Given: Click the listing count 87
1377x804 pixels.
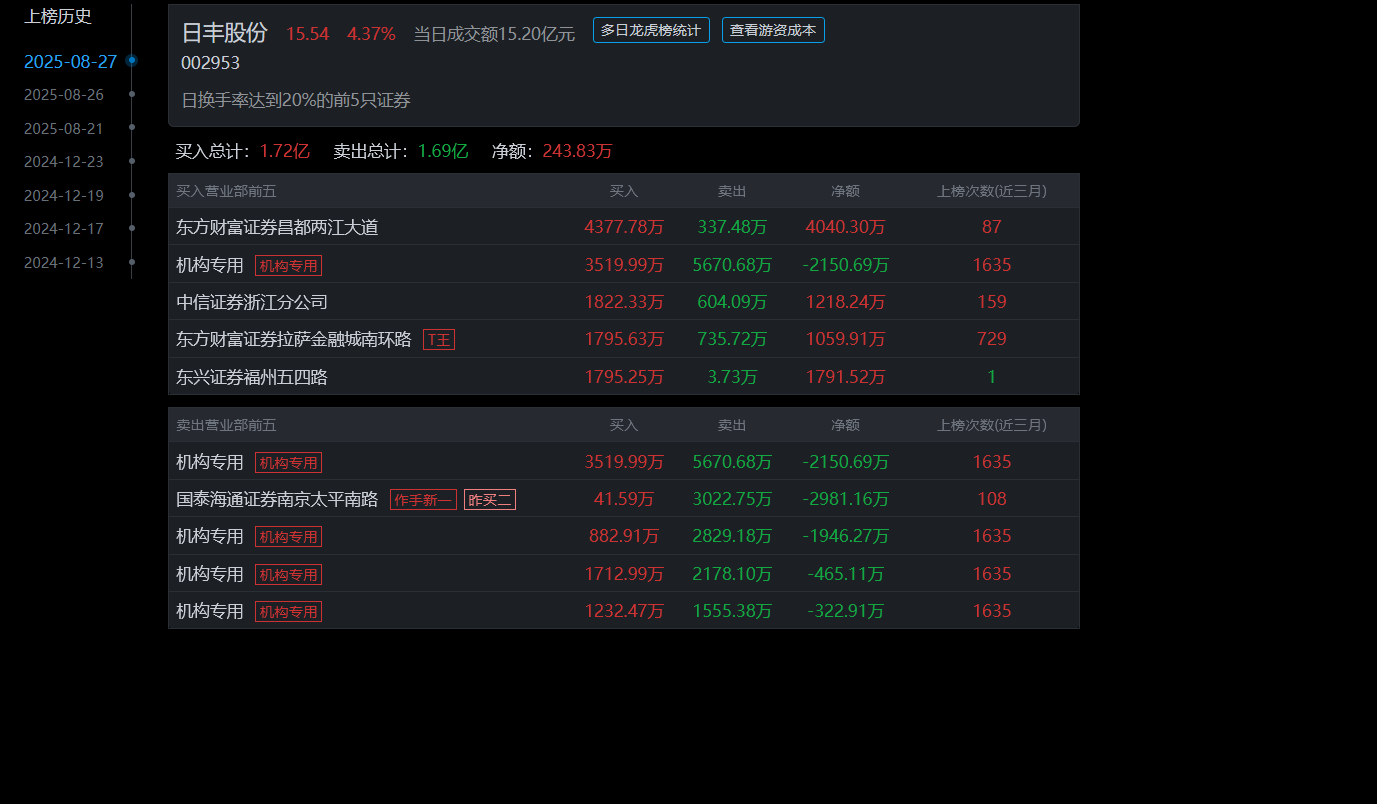Looking at the screenshot, I should pos(992,227).
